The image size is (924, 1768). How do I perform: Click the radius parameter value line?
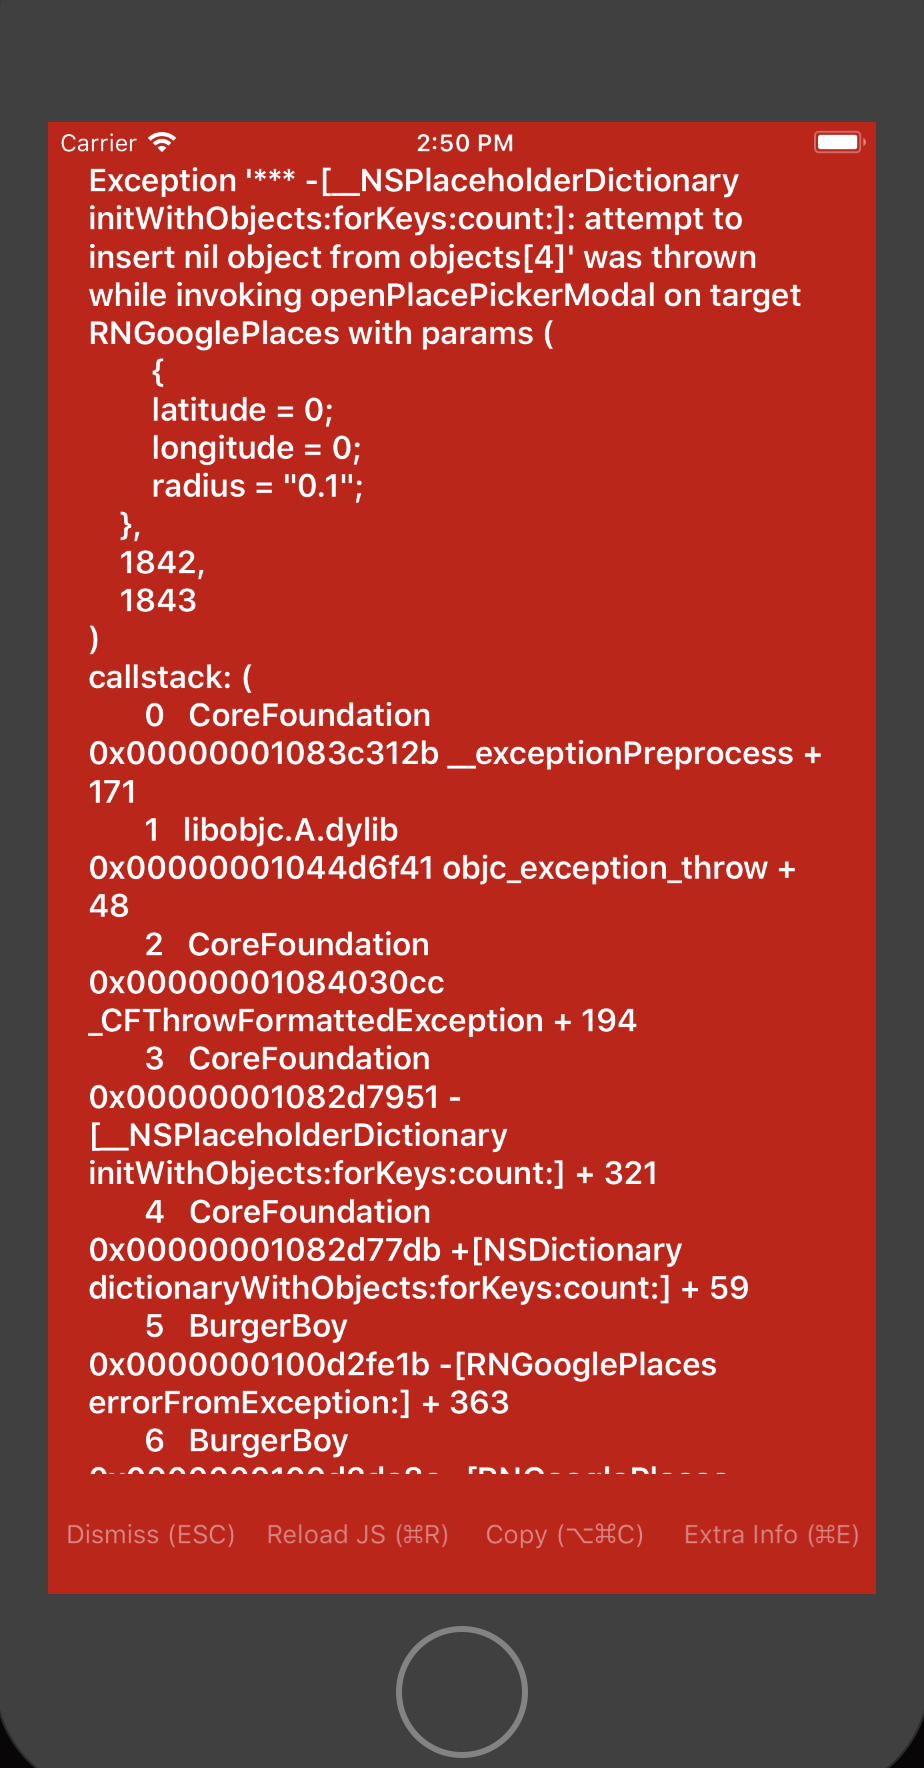(x=257, y=485)
